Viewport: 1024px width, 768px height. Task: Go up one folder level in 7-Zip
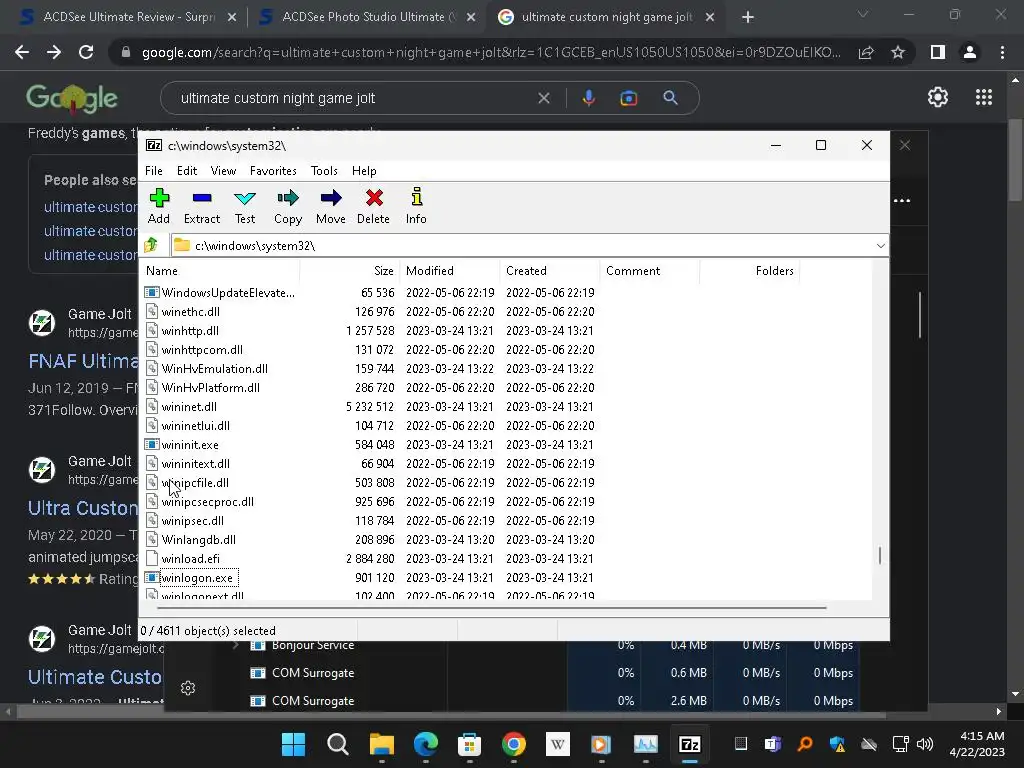click(x=152, y=245)
